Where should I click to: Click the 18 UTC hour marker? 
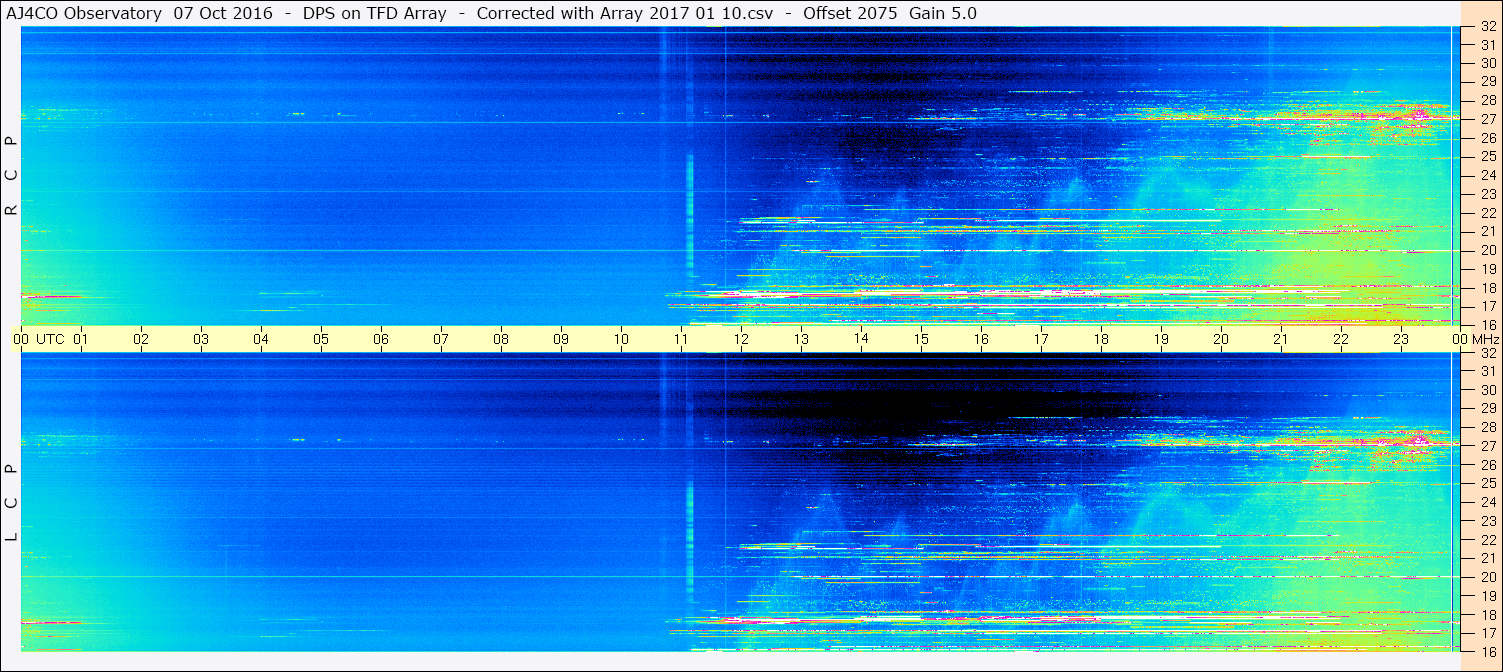pos(1101,339)
